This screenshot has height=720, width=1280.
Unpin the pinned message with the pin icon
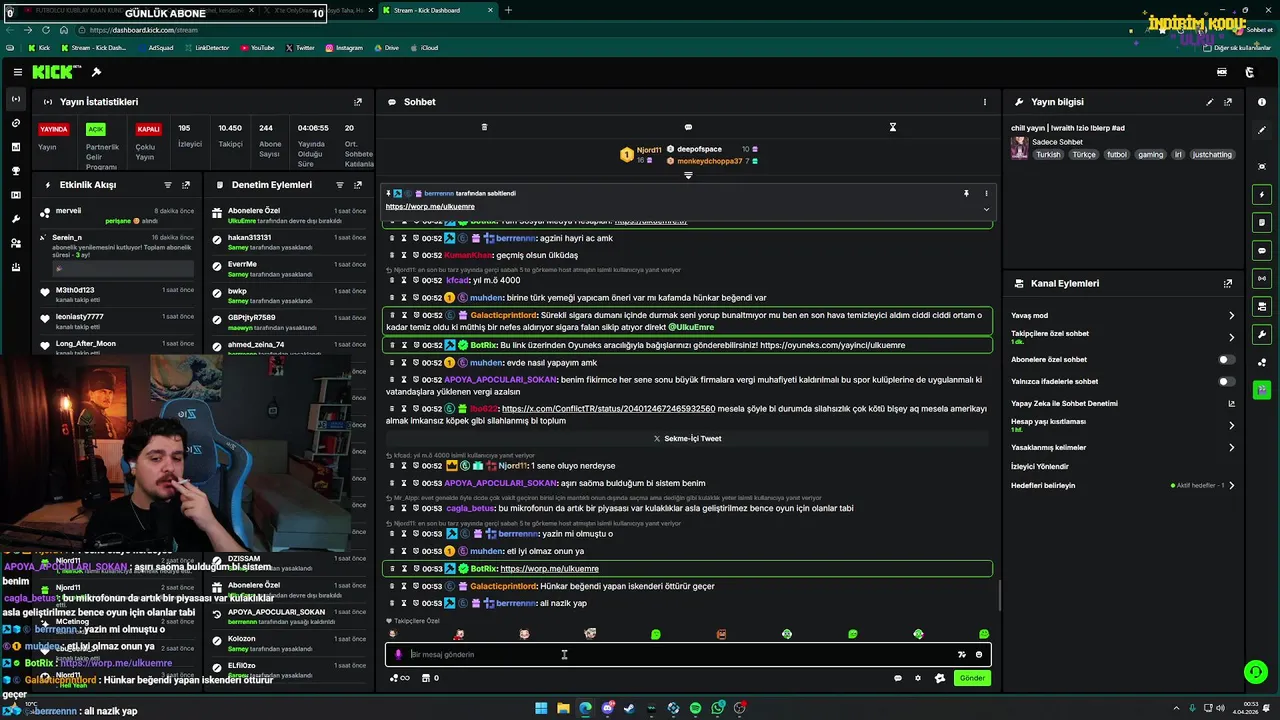click(966, 193)
